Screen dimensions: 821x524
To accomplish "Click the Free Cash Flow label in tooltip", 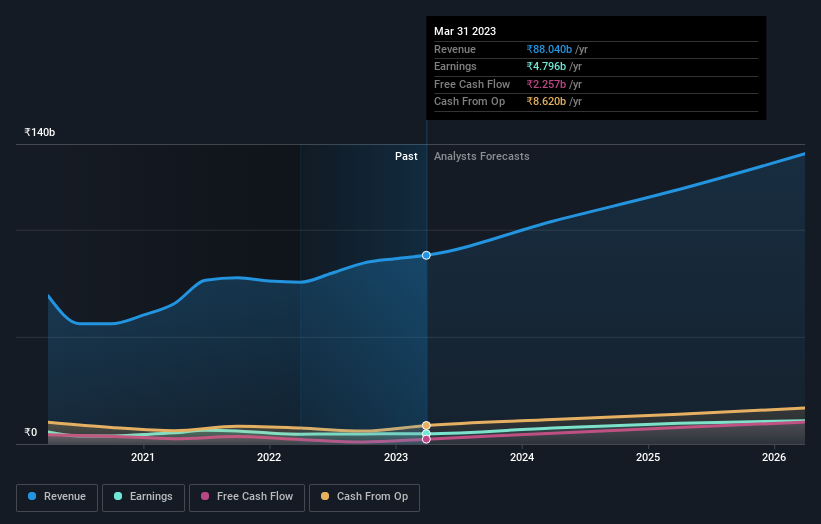I will [472, 84].
